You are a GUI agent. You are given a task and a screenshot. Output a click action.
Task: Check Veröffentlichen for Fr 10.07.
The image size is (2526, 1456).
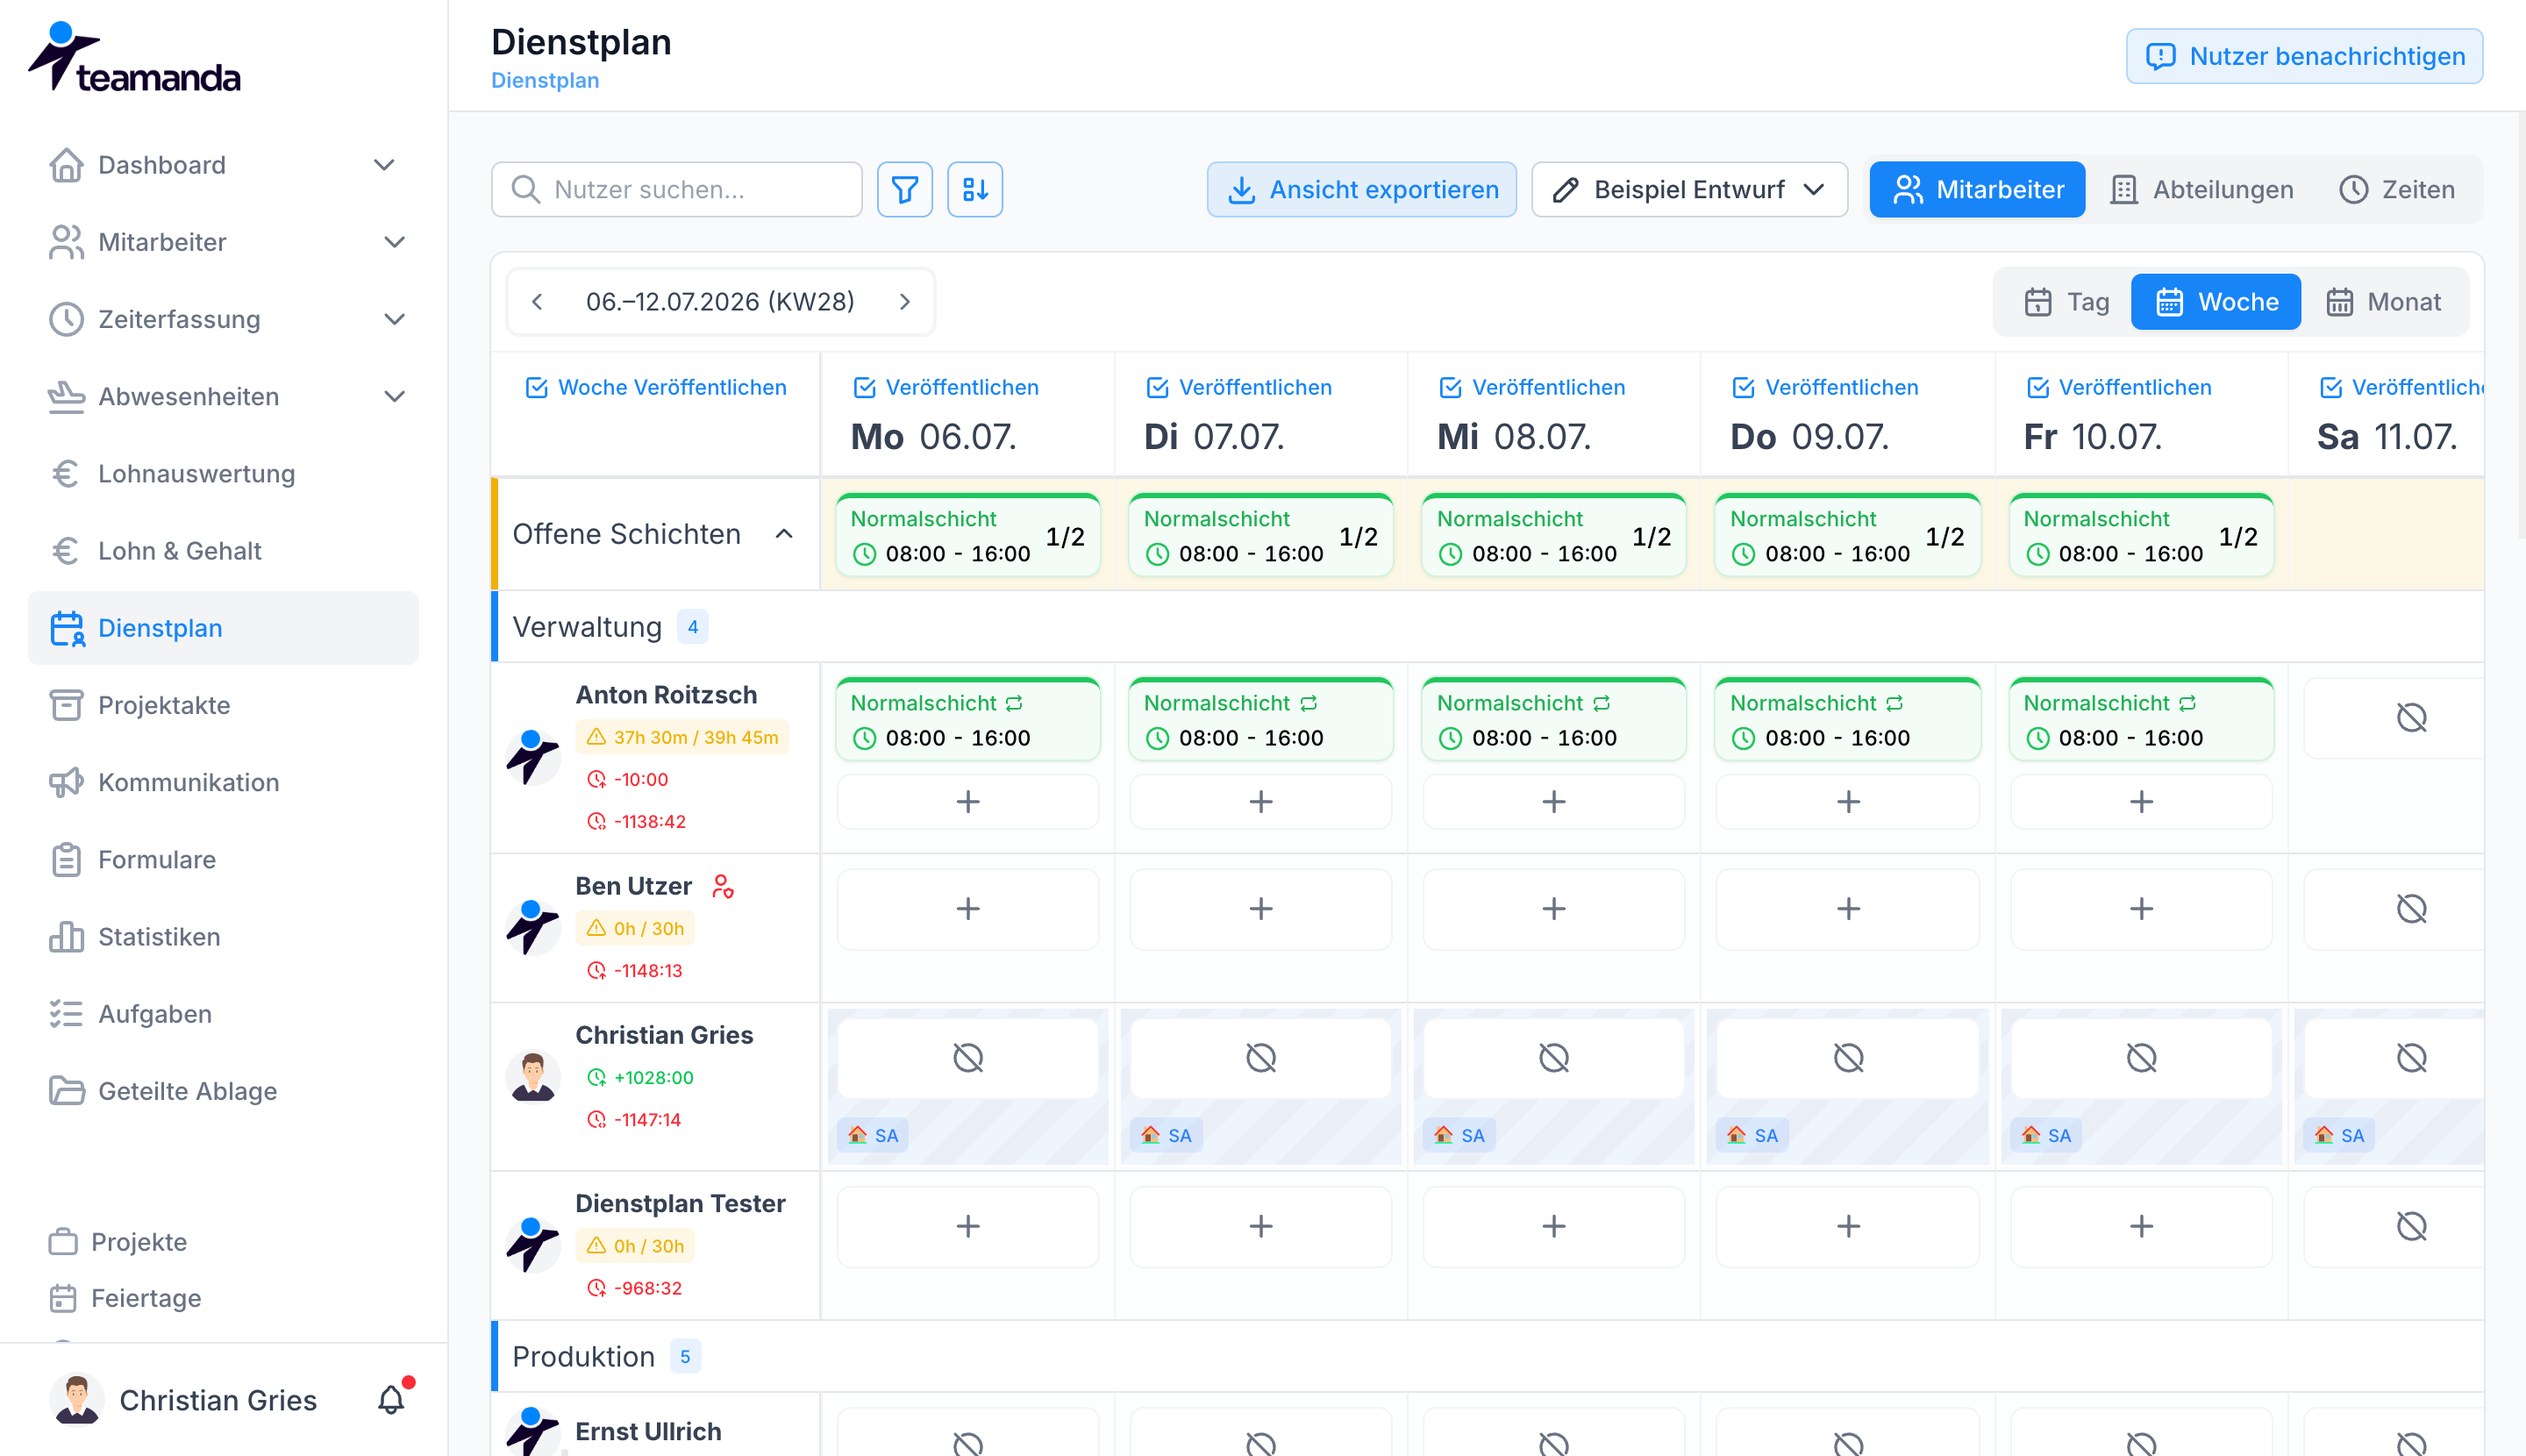point(2037,387)
